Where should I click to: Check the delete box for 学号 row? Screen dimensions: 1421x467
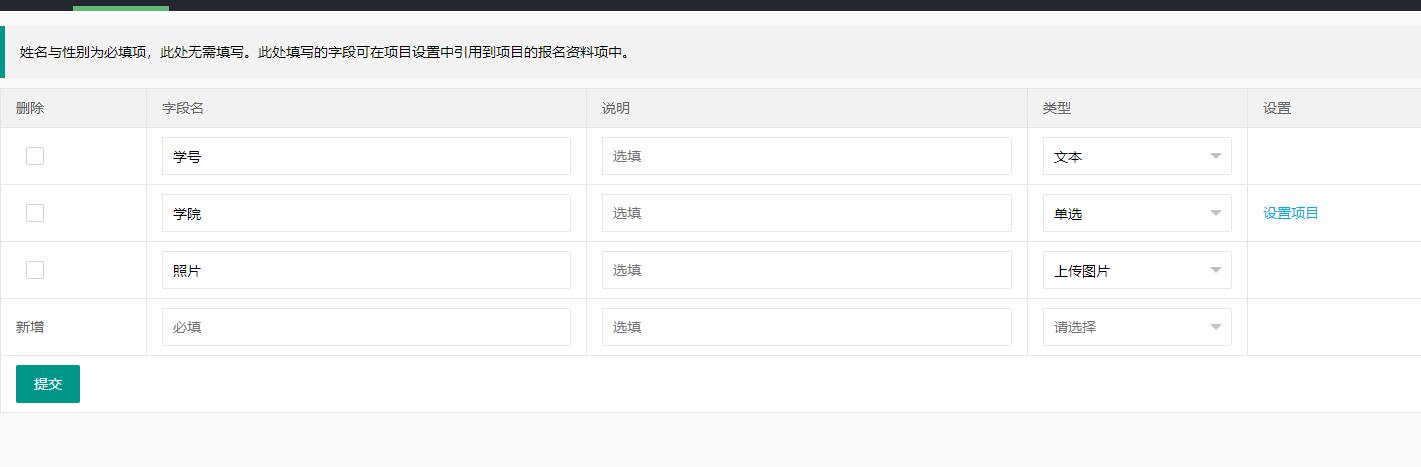click(x=35, y=156)
